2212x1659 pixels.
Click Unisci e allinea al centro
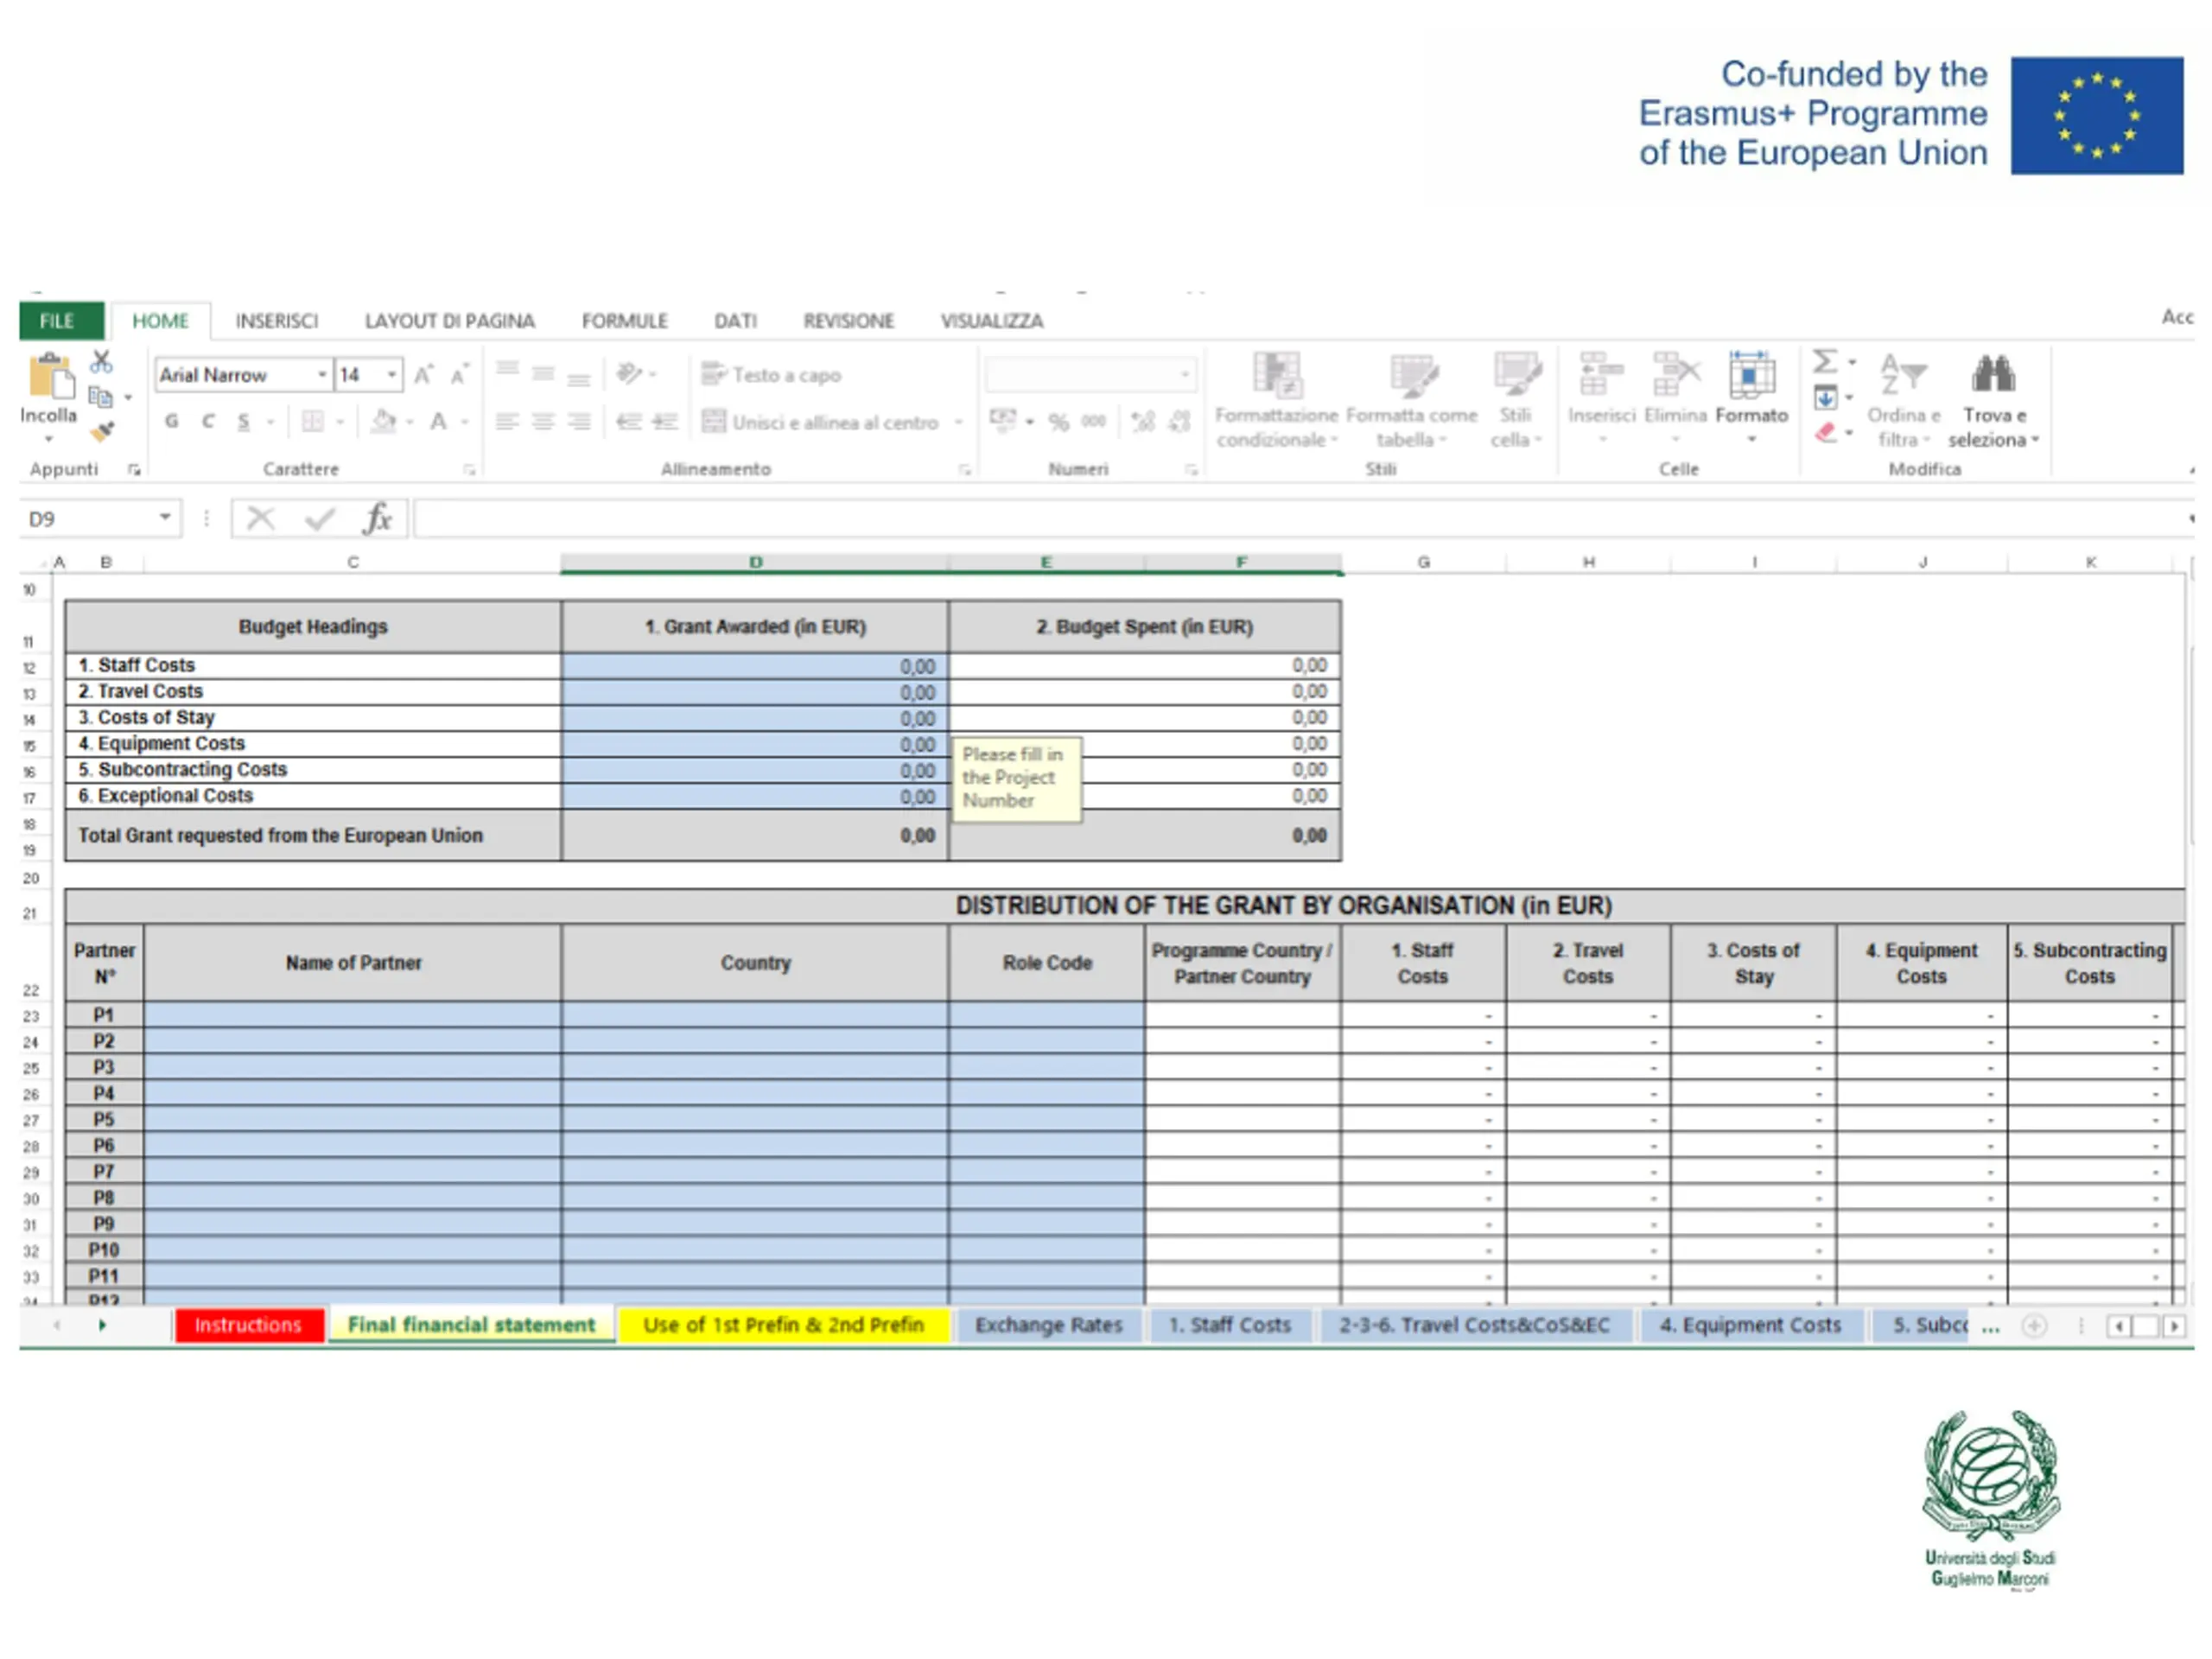click(820, 422)
